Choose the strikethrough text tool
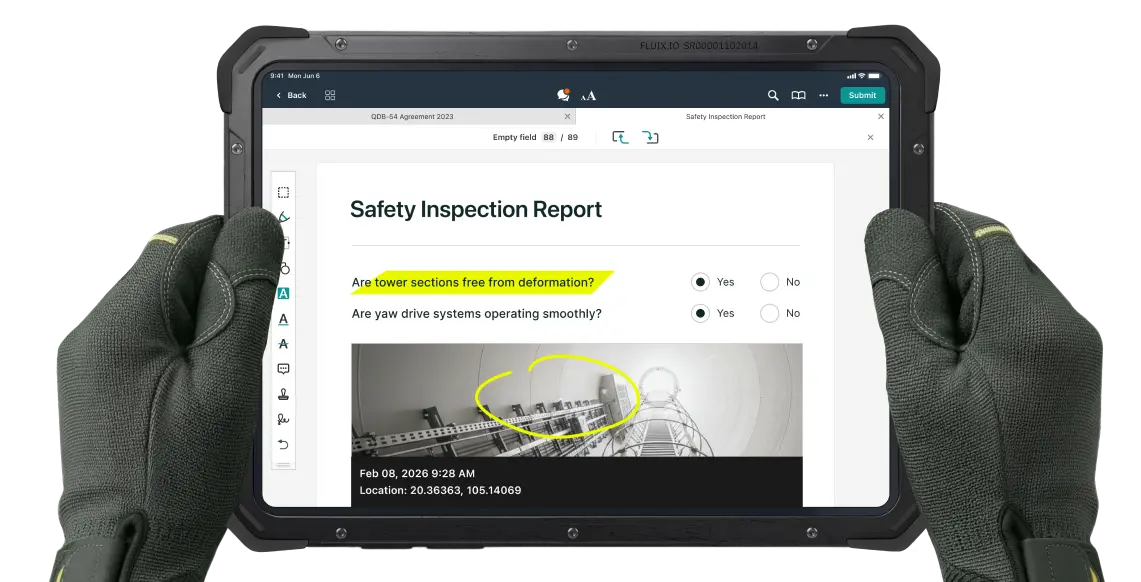 coord(283,343)
